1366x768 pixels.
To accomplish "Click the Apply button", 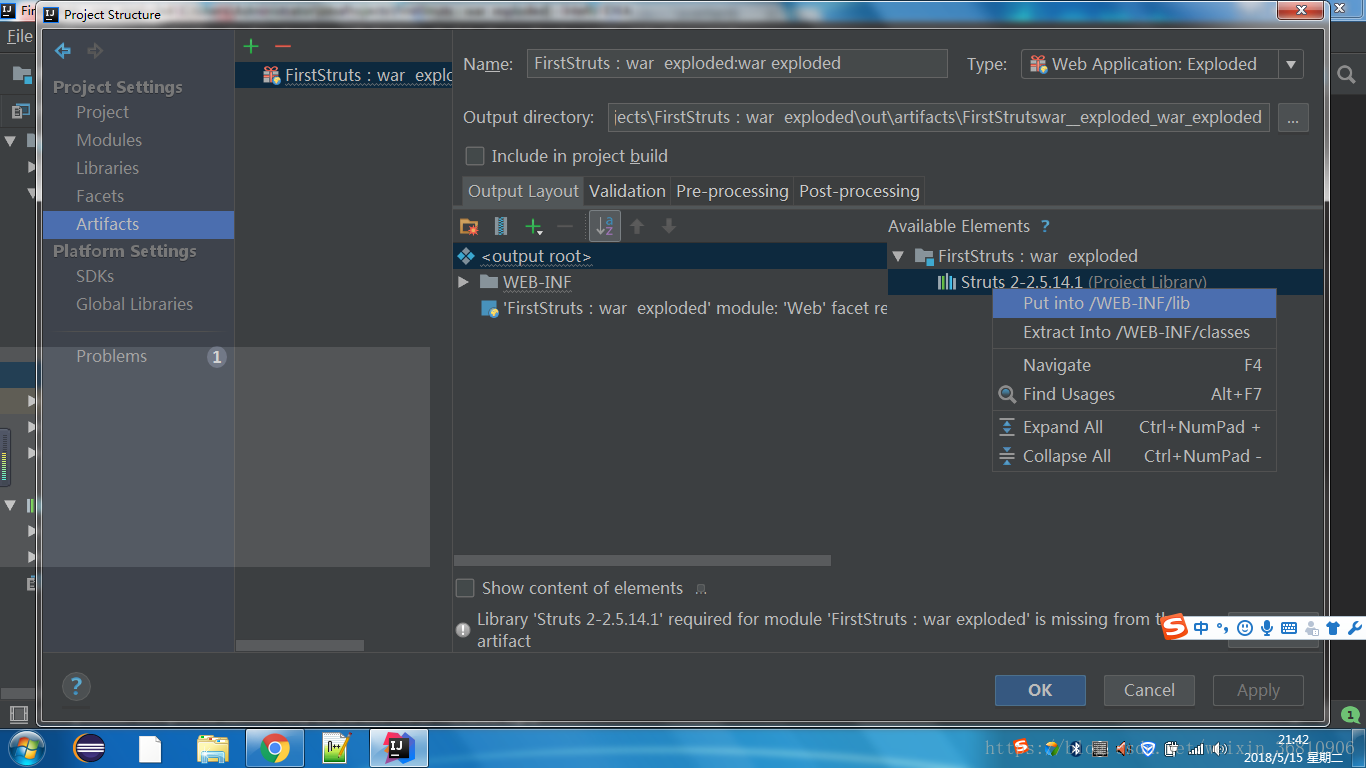I will 1258,690.
